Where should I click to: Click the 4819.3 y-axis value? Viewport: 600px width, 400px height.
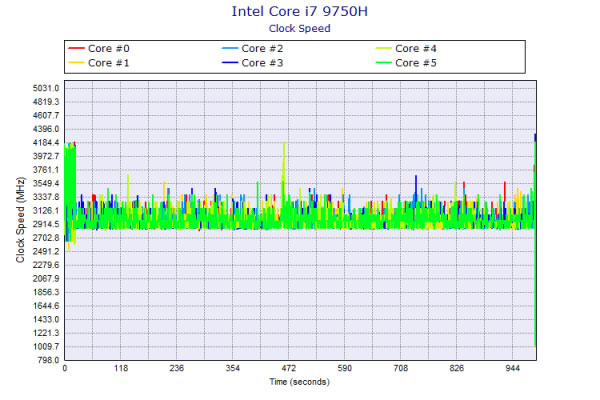click(x=46, y=102)
